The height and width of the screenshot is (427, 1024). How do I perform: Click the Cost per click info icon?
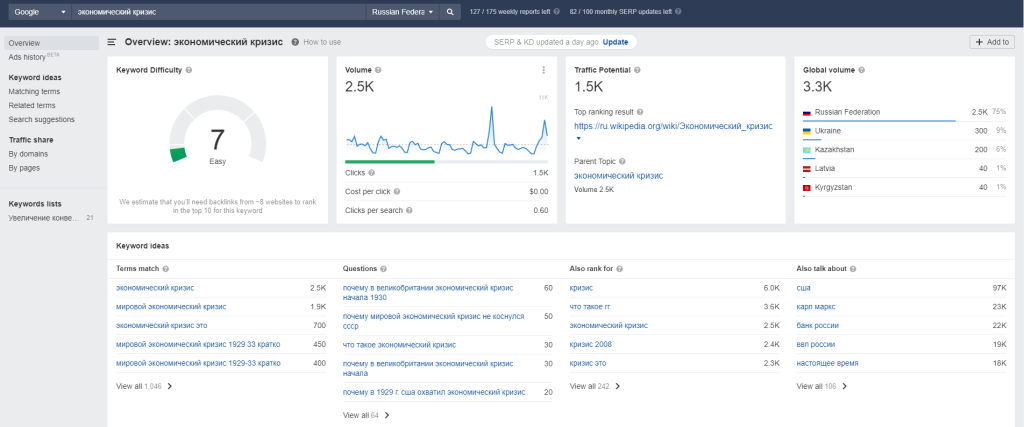coord(397,192)
